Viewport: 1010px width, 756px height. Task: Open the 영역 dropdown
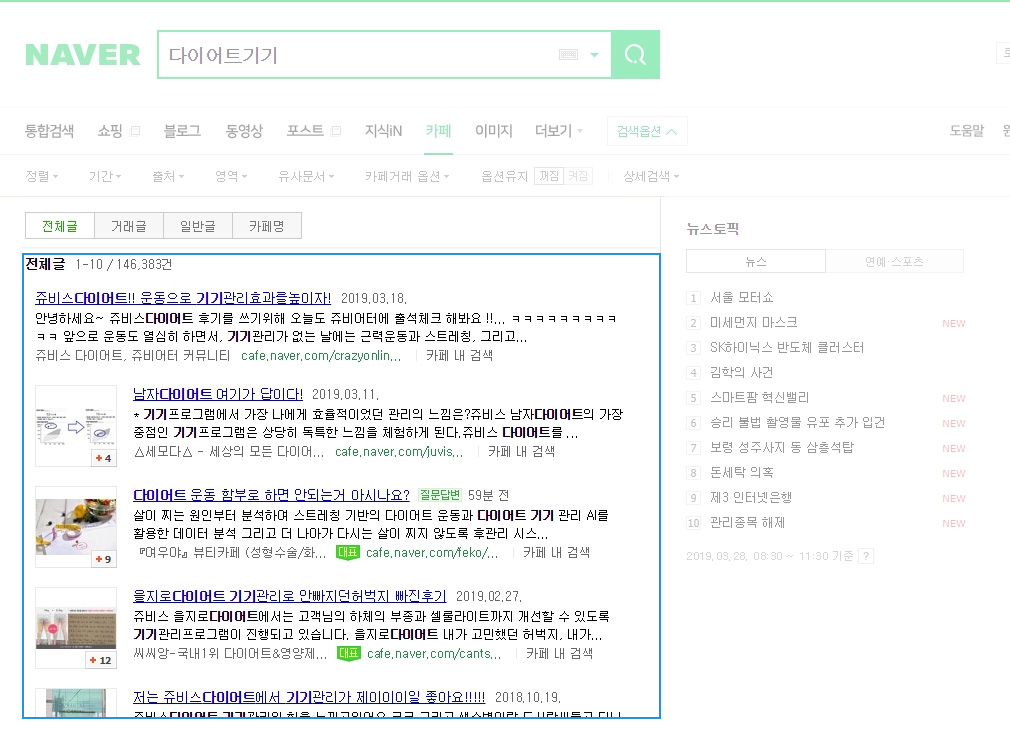click(x=231, y=176)
